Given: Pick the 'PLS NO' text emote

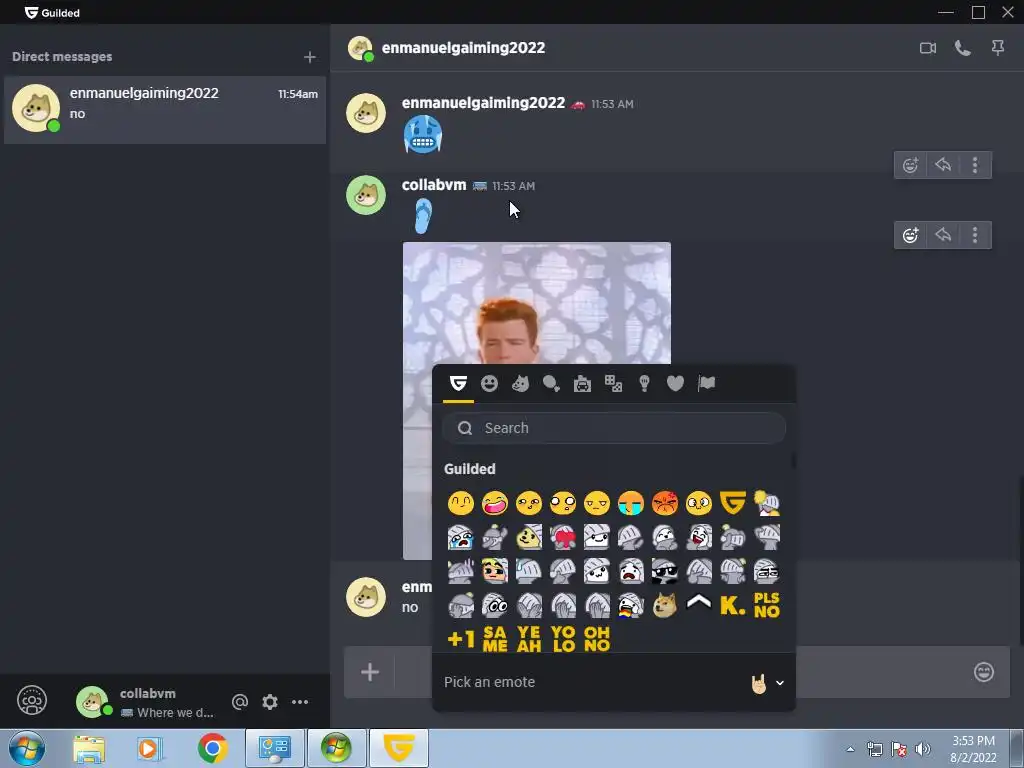Looking at the screenshot, I should (x=767, y=605).
